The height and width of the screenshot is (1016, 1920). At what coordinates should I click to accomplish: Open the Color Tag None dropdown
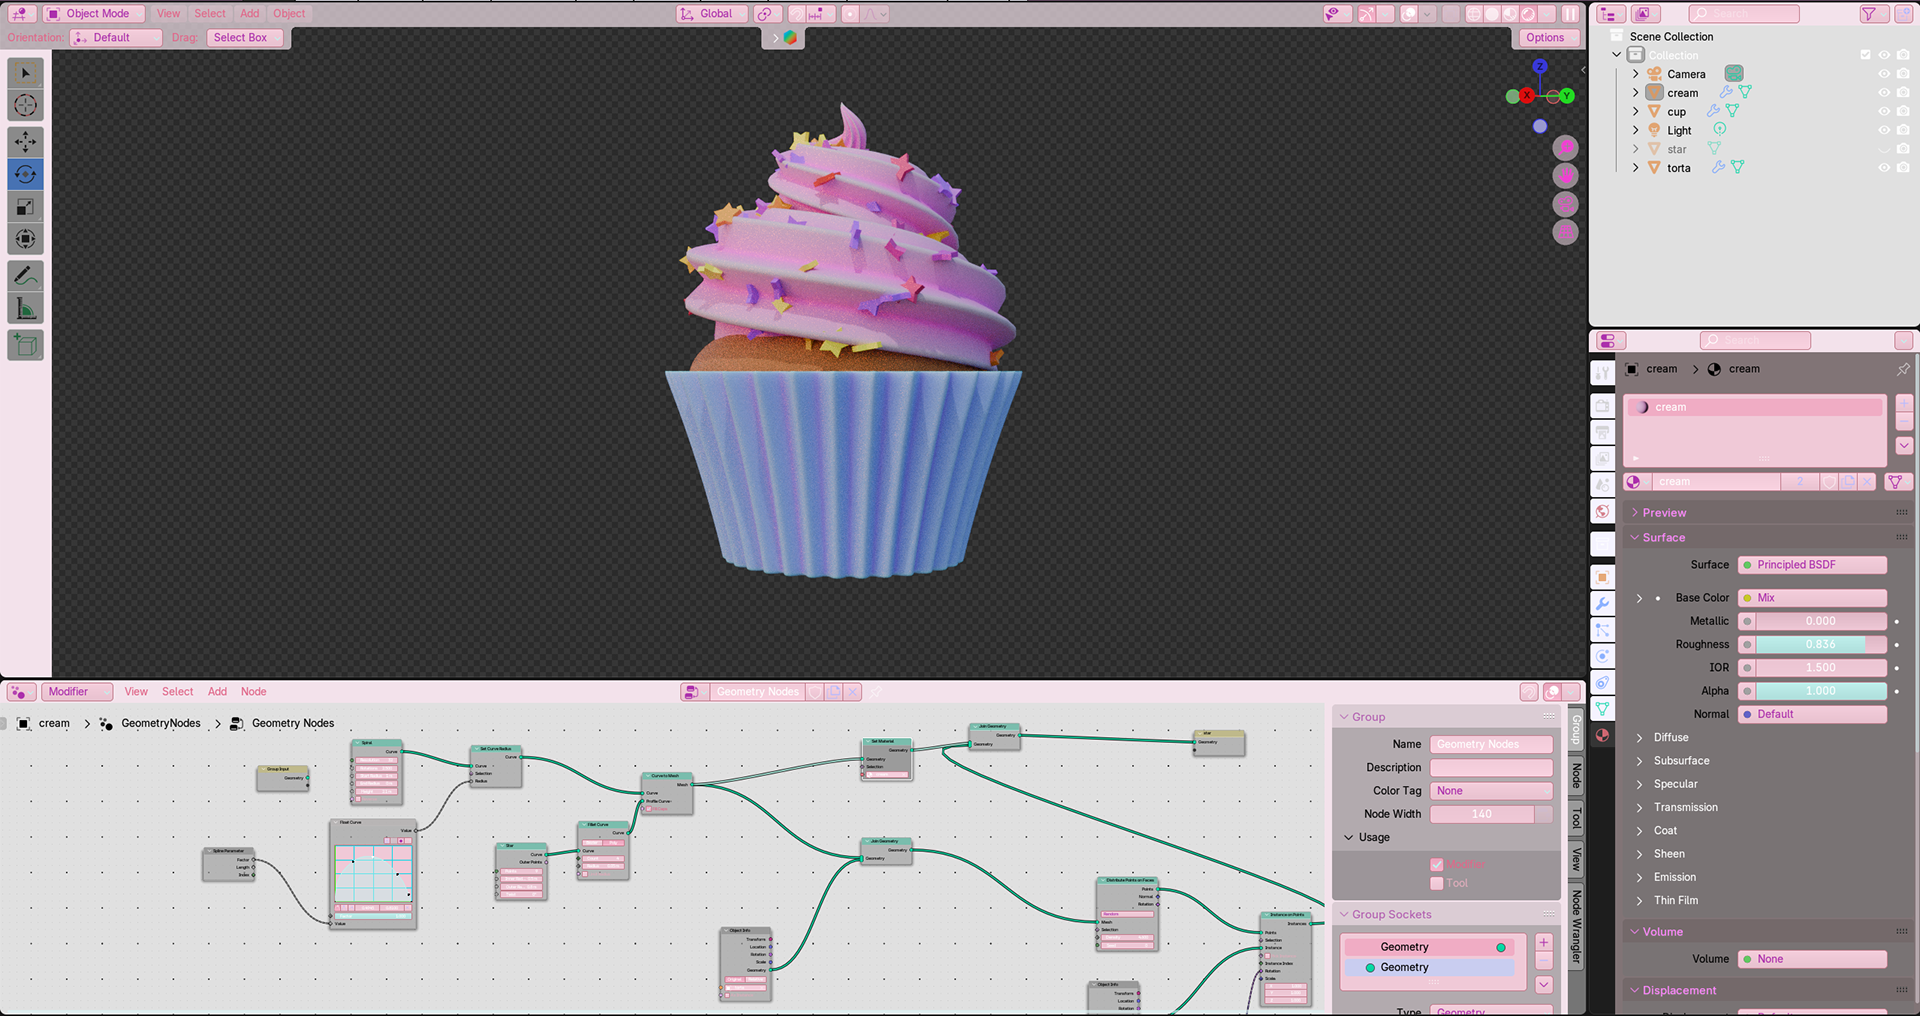click(1491, 791)
